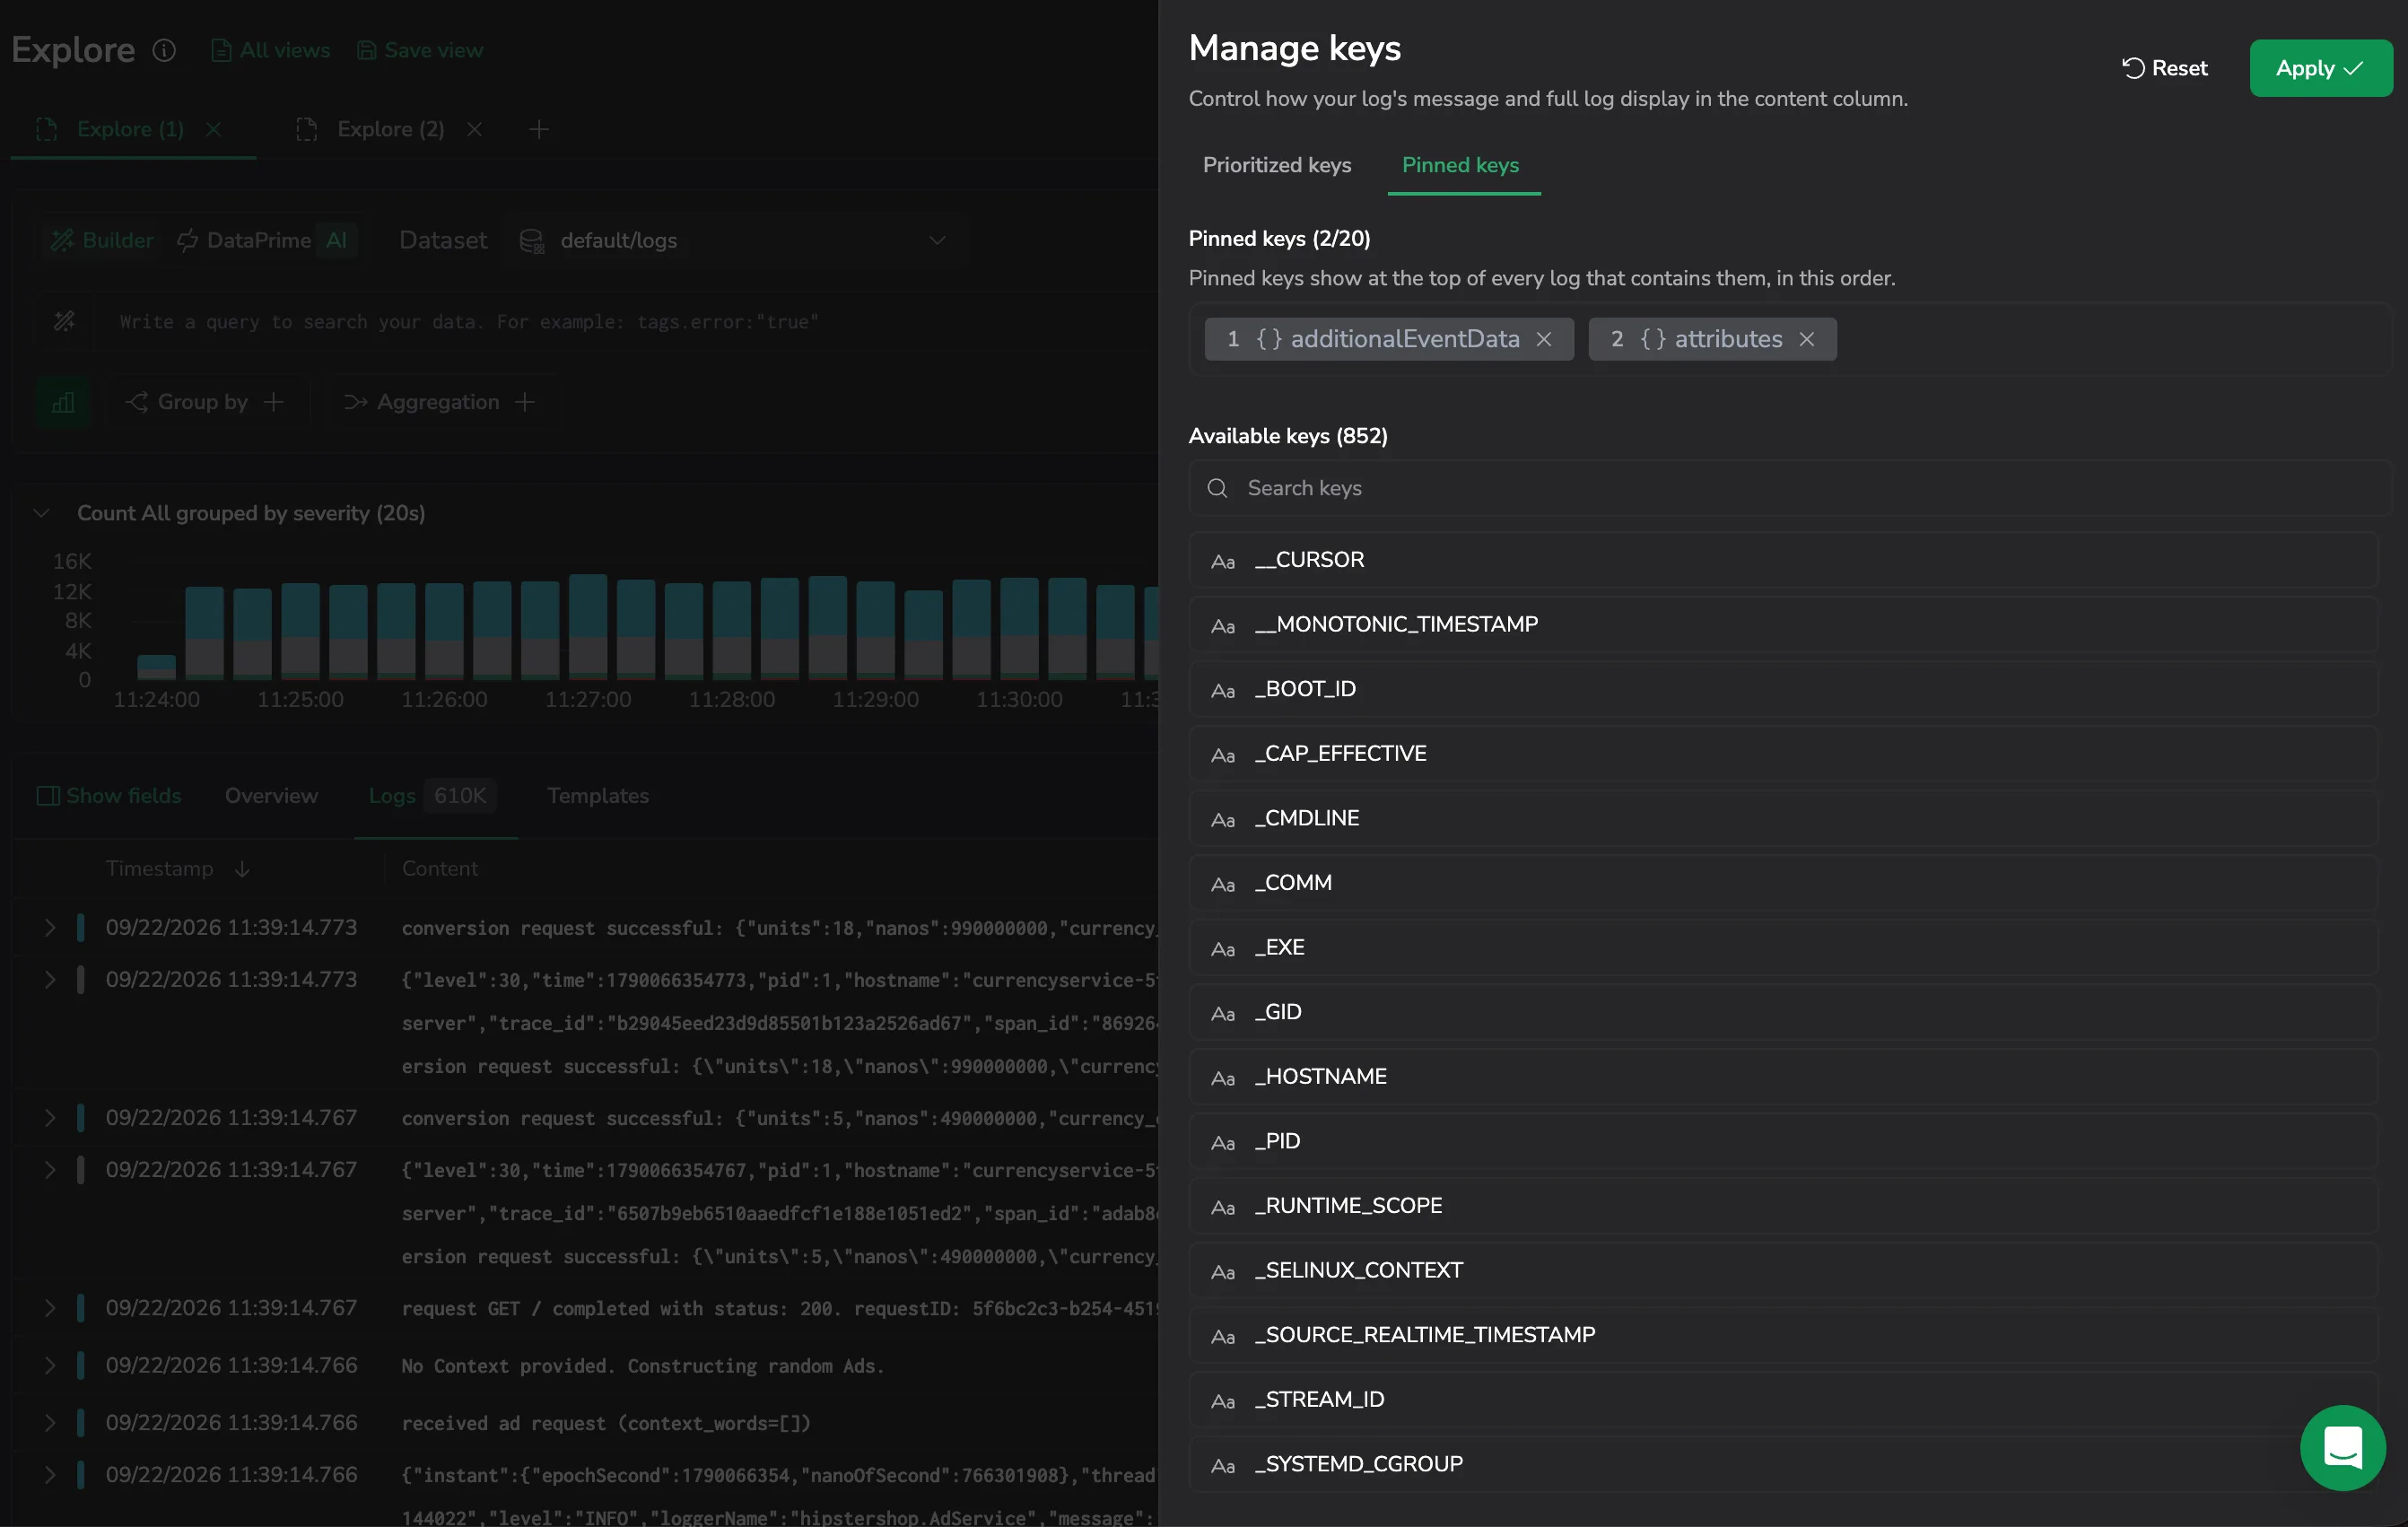Sort by Timestamp column arrow
The image size is (2408, 1527).
[242, 869]
